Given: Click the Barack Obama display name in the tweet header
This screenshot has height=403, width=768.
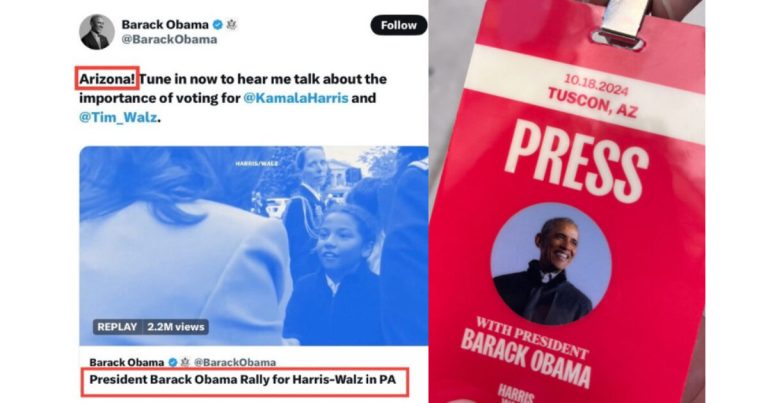Looking at the screenshot, I should point(165,24).
